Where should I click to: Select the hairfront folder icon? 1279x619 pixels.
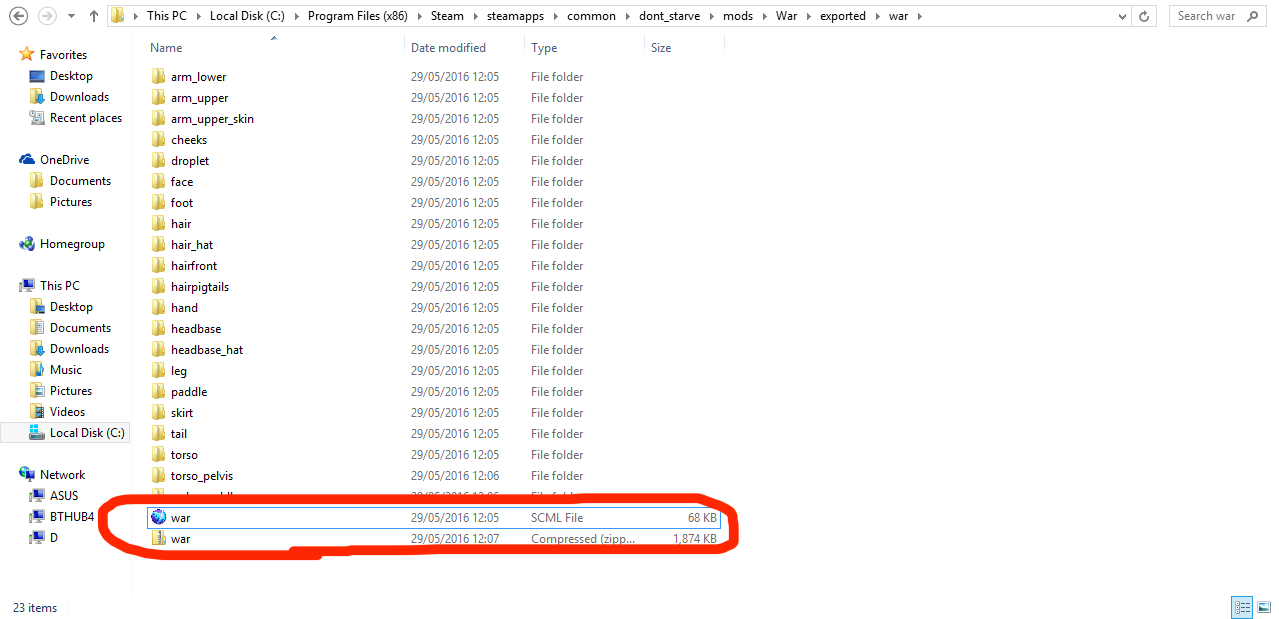click(158, 266)
